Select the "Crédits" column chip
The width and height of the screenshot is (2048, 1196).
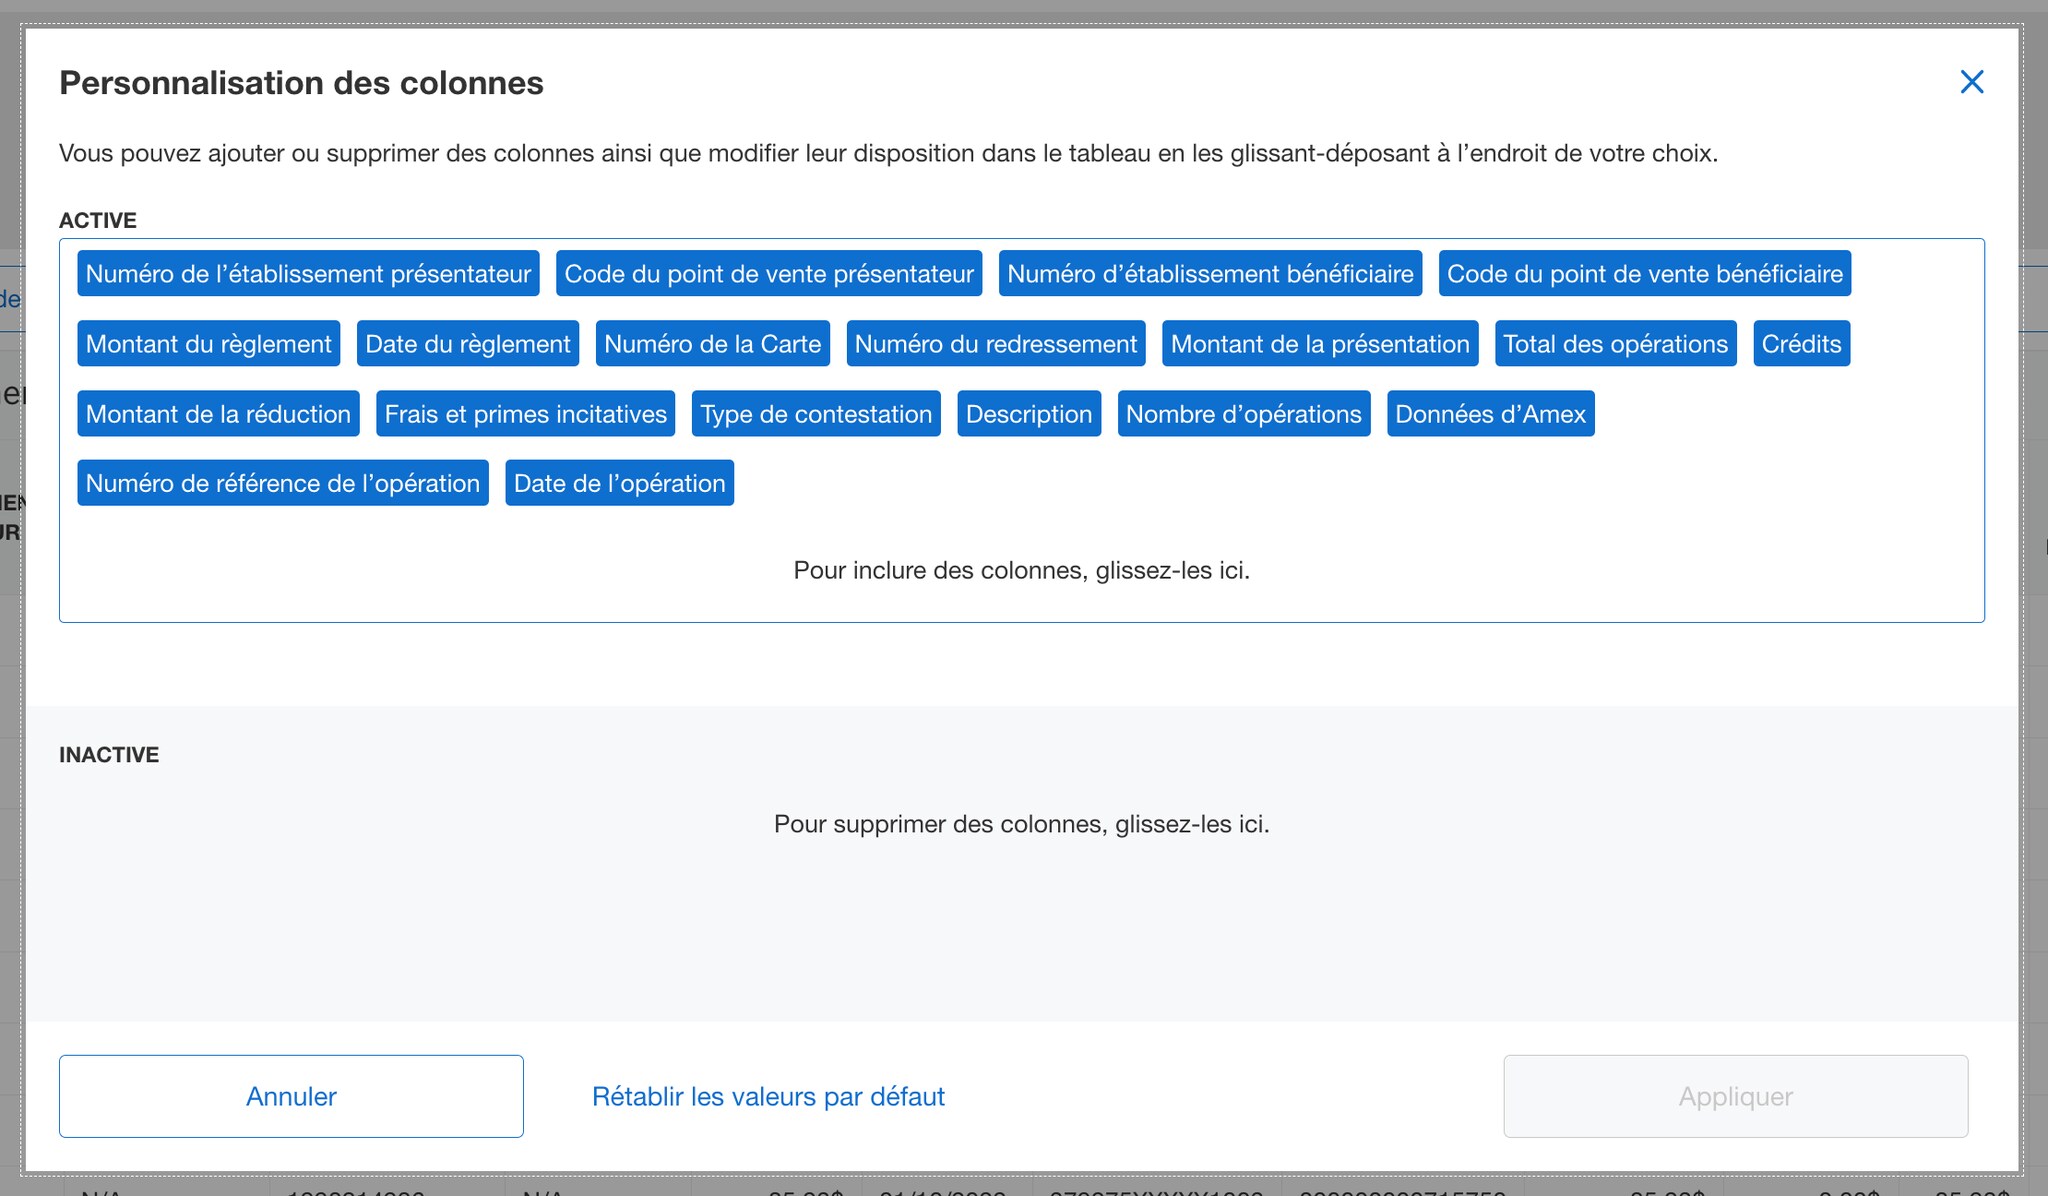1801,344
